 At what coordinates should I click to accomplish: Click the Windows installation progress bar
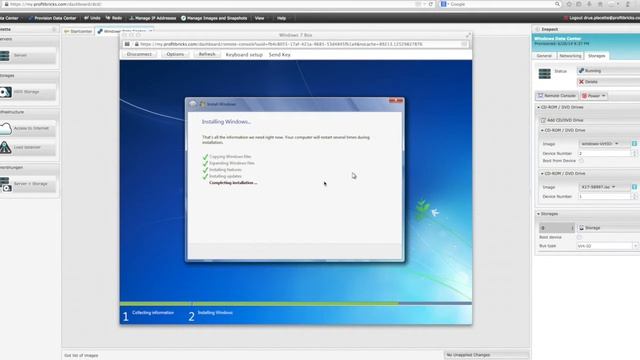coord(296,304)
